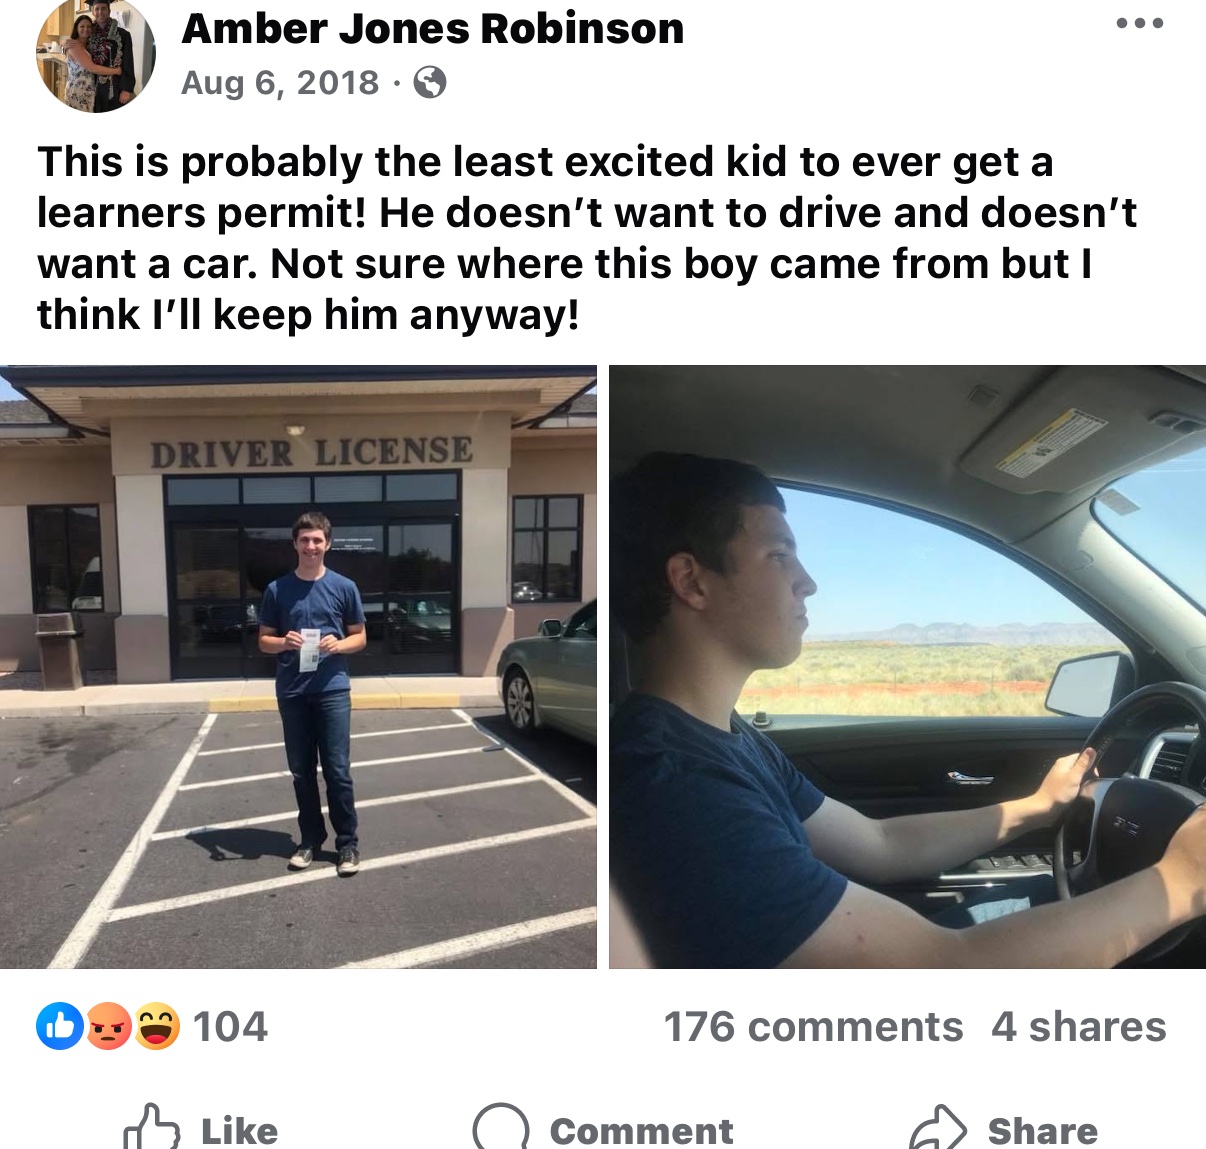Image resolution: width=1206 pixels, height=1149 pixels.
Task: Open the Aug 6, 2018 timestamp
Action: click(x=280, y=82)
